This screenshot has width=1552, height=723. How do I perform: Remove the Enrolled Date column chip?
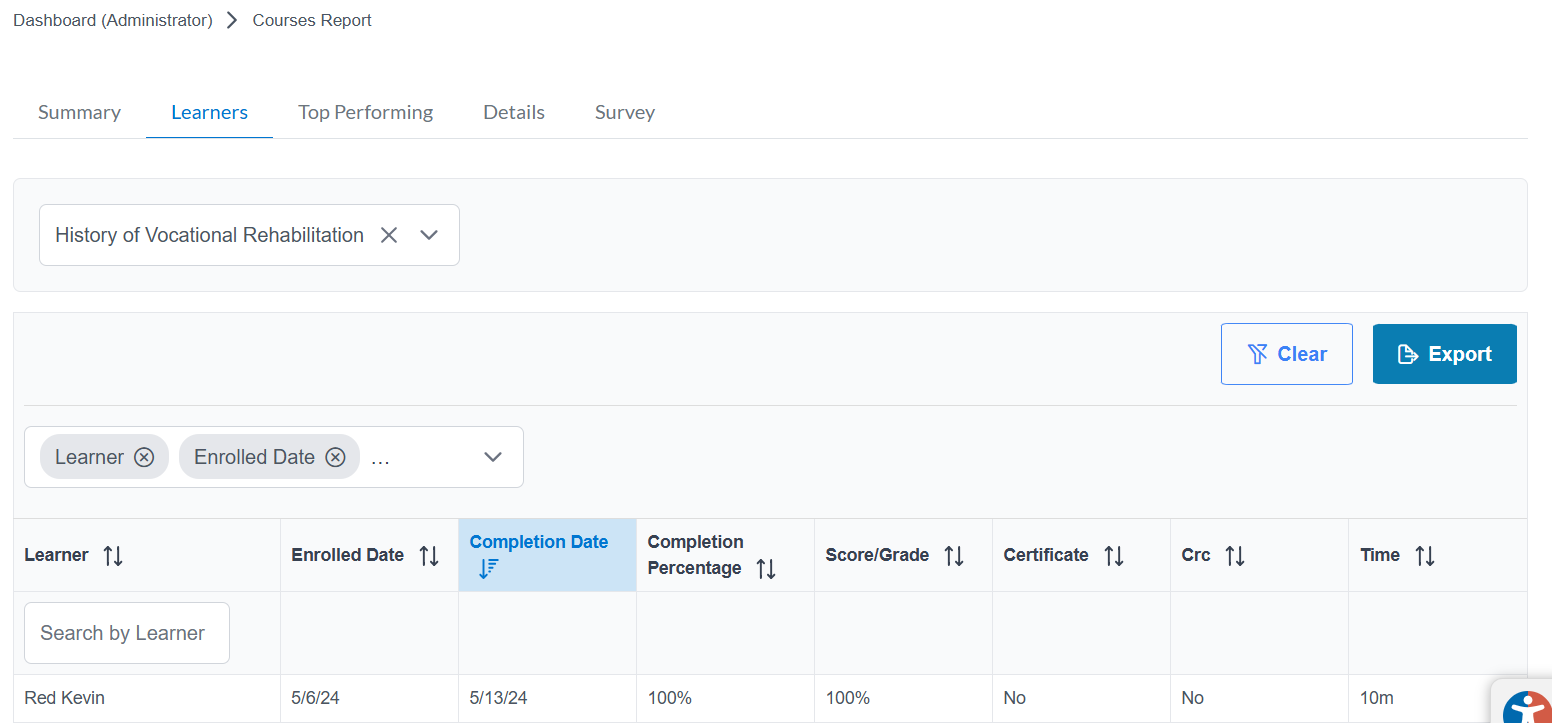[x=336, y=457]
